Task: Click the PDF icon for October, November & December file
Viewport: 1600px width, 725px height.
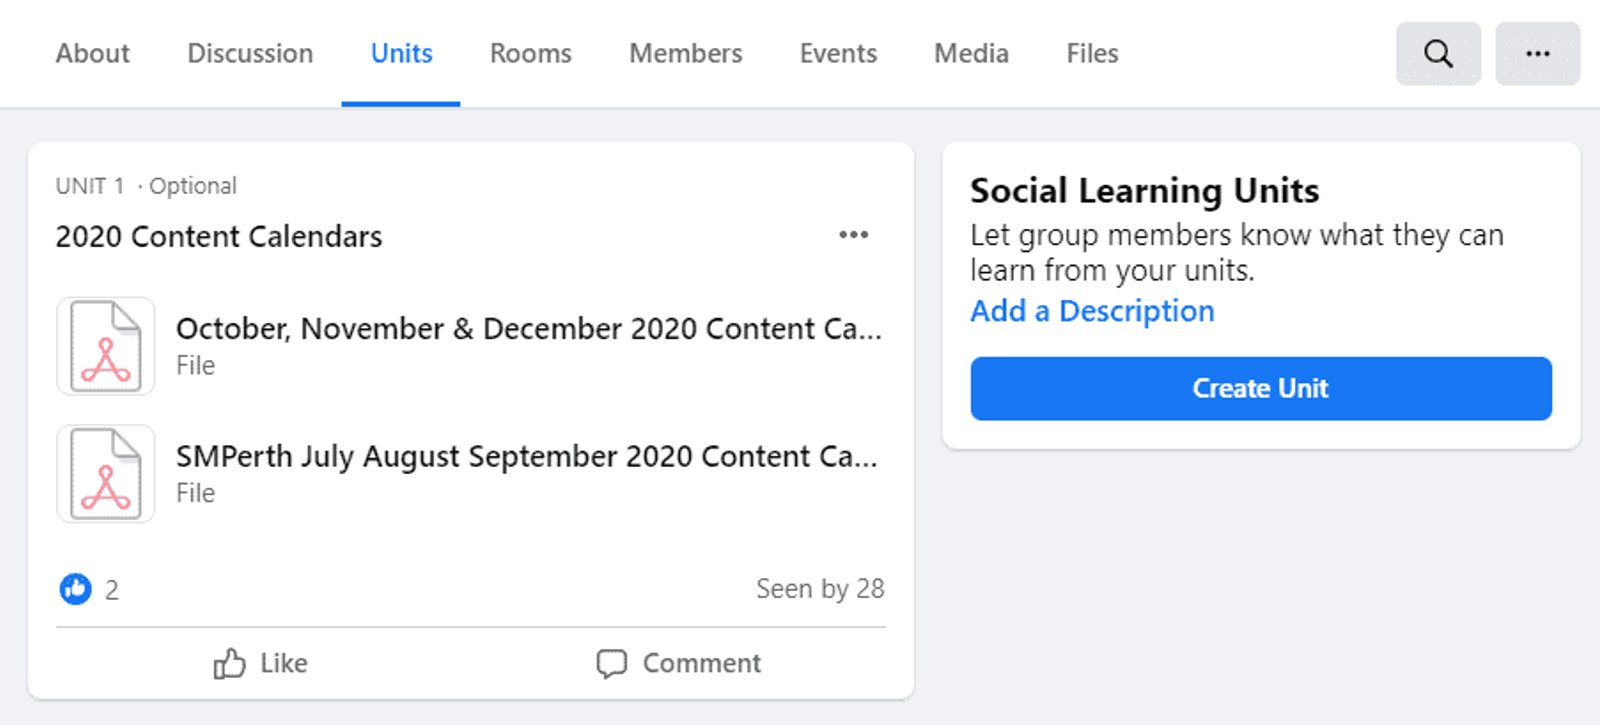Action: click(x=106, y=346)
